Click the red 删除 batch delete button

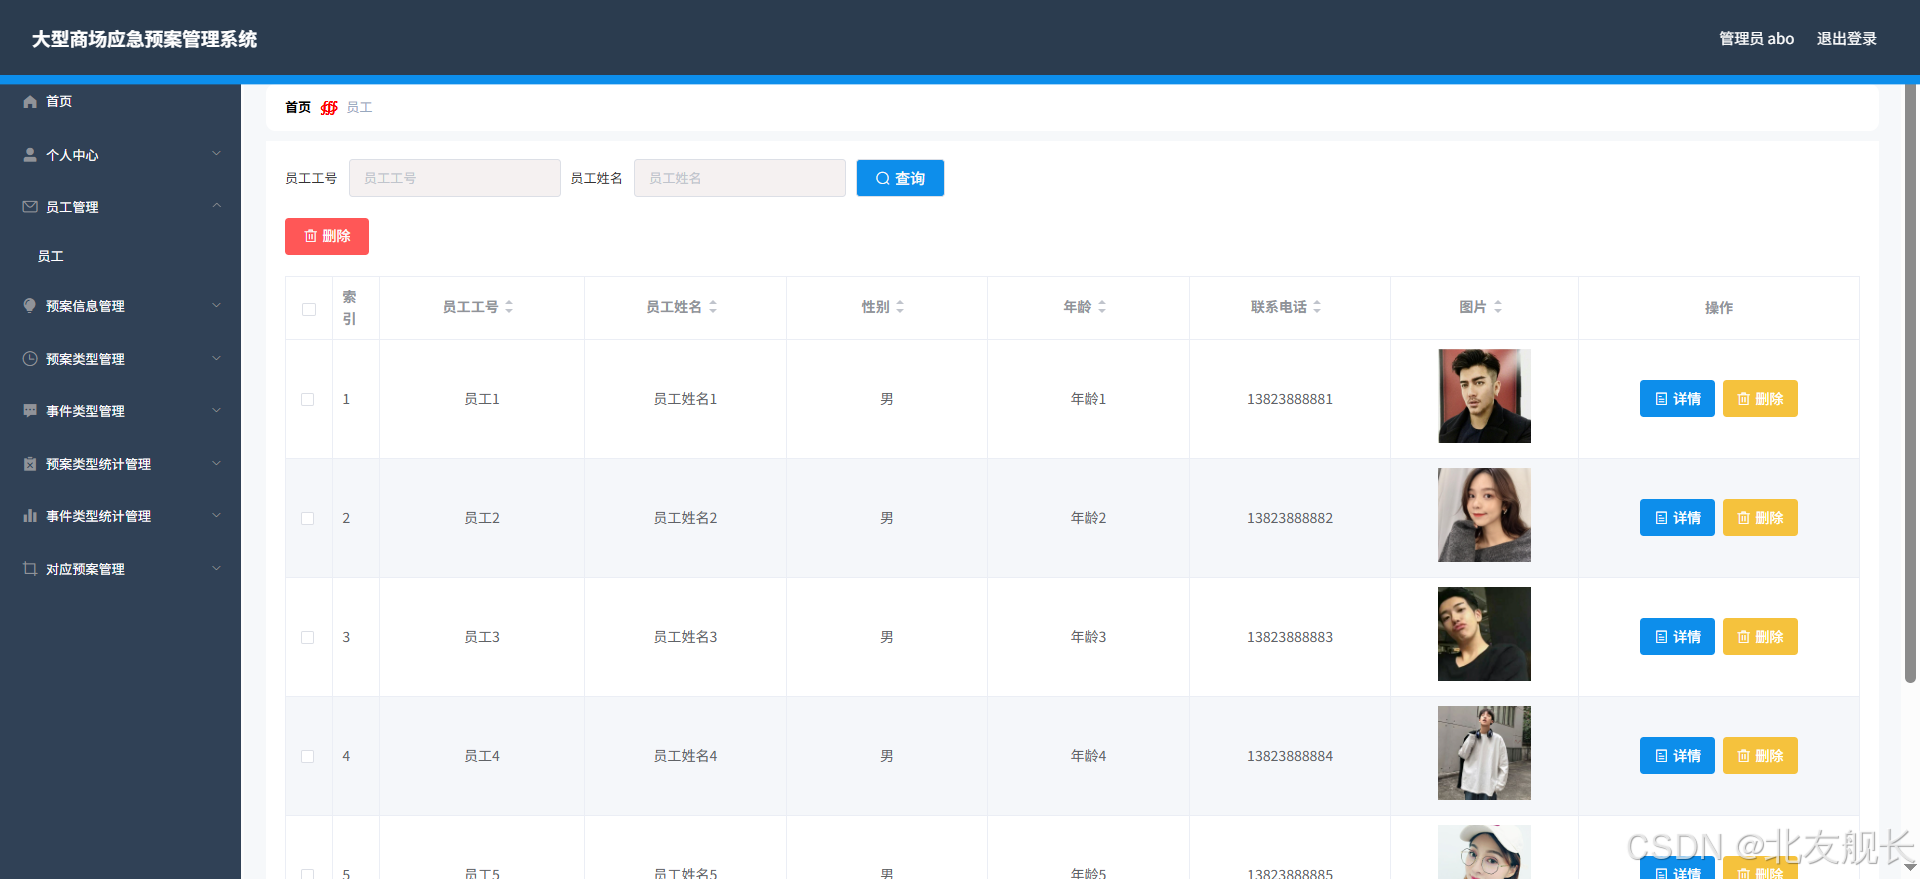pyautogui.click(x=327, y=236)
